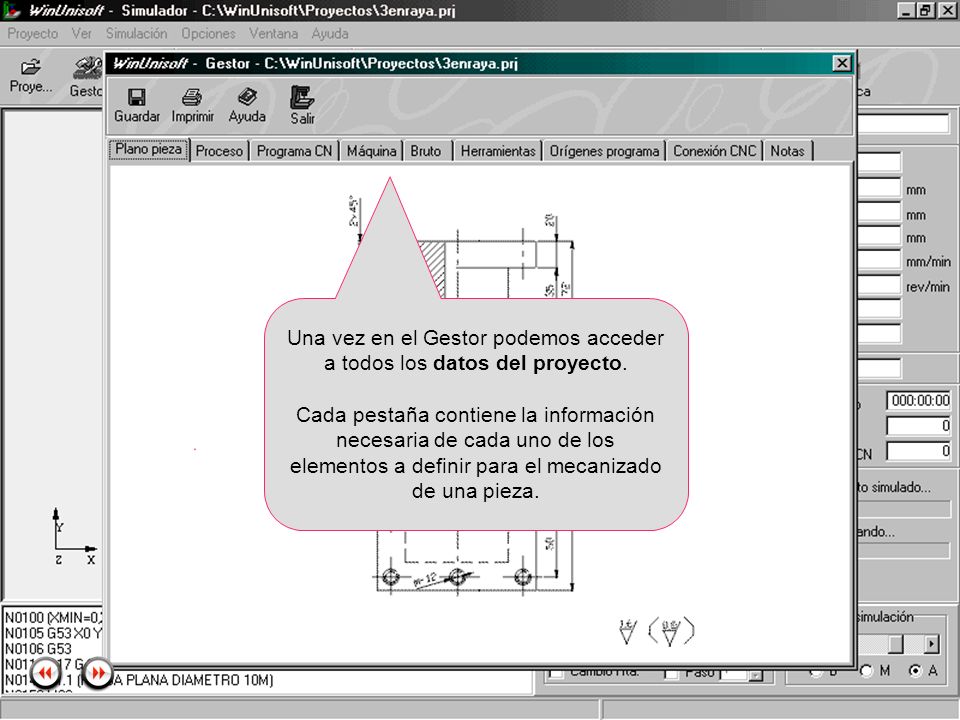This screenshot has width=960, height=720.
Task: Go to Orígenes programa tab
Action: pos(604,151)
